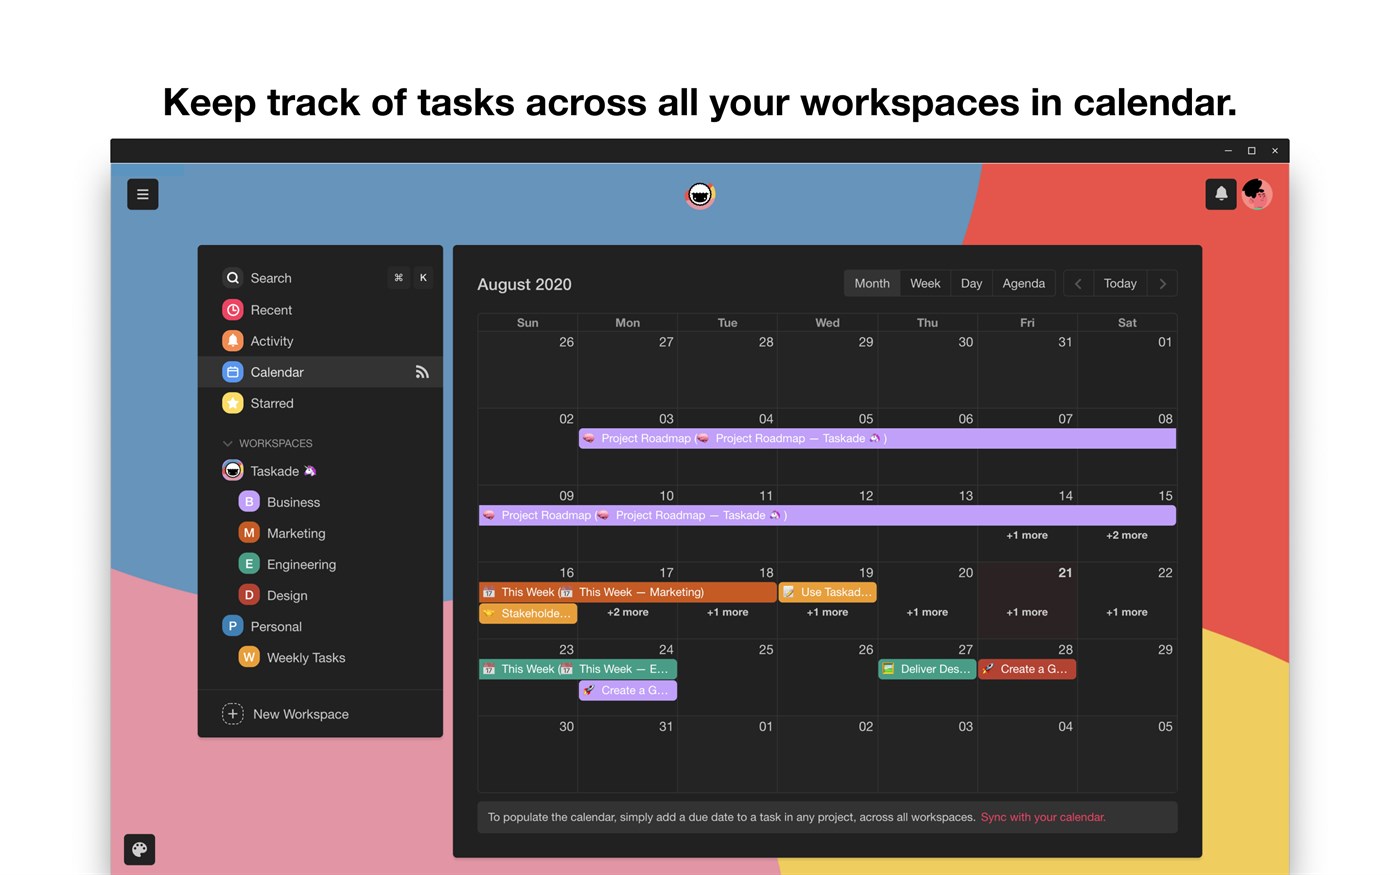Go to the next month arrow
The height and width of the screenshot is (875, 1400).
(x=1162, y=284)
